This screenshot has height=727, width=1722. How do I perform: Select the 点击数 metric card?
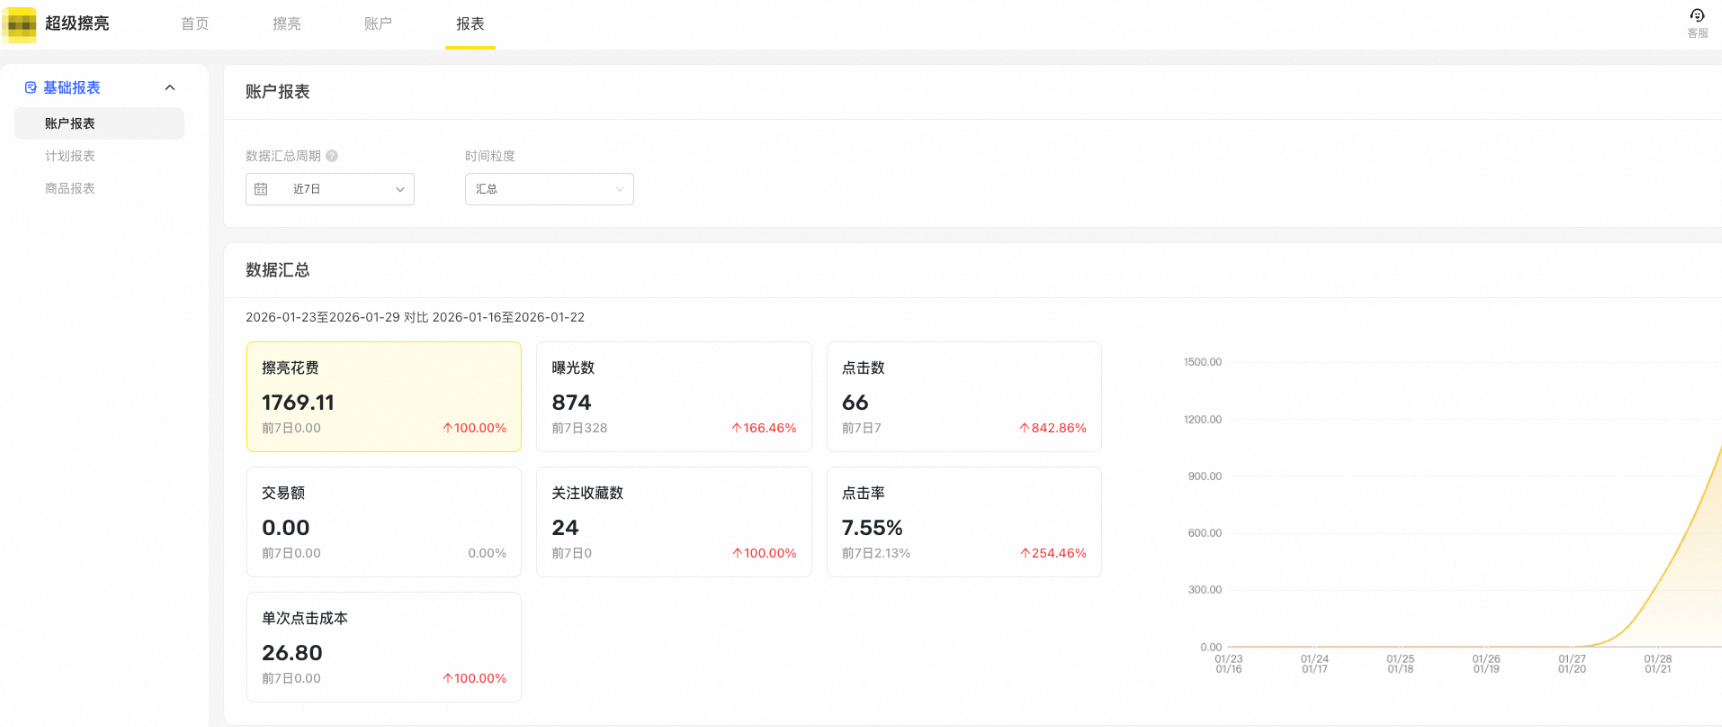(x=964, y=397)
